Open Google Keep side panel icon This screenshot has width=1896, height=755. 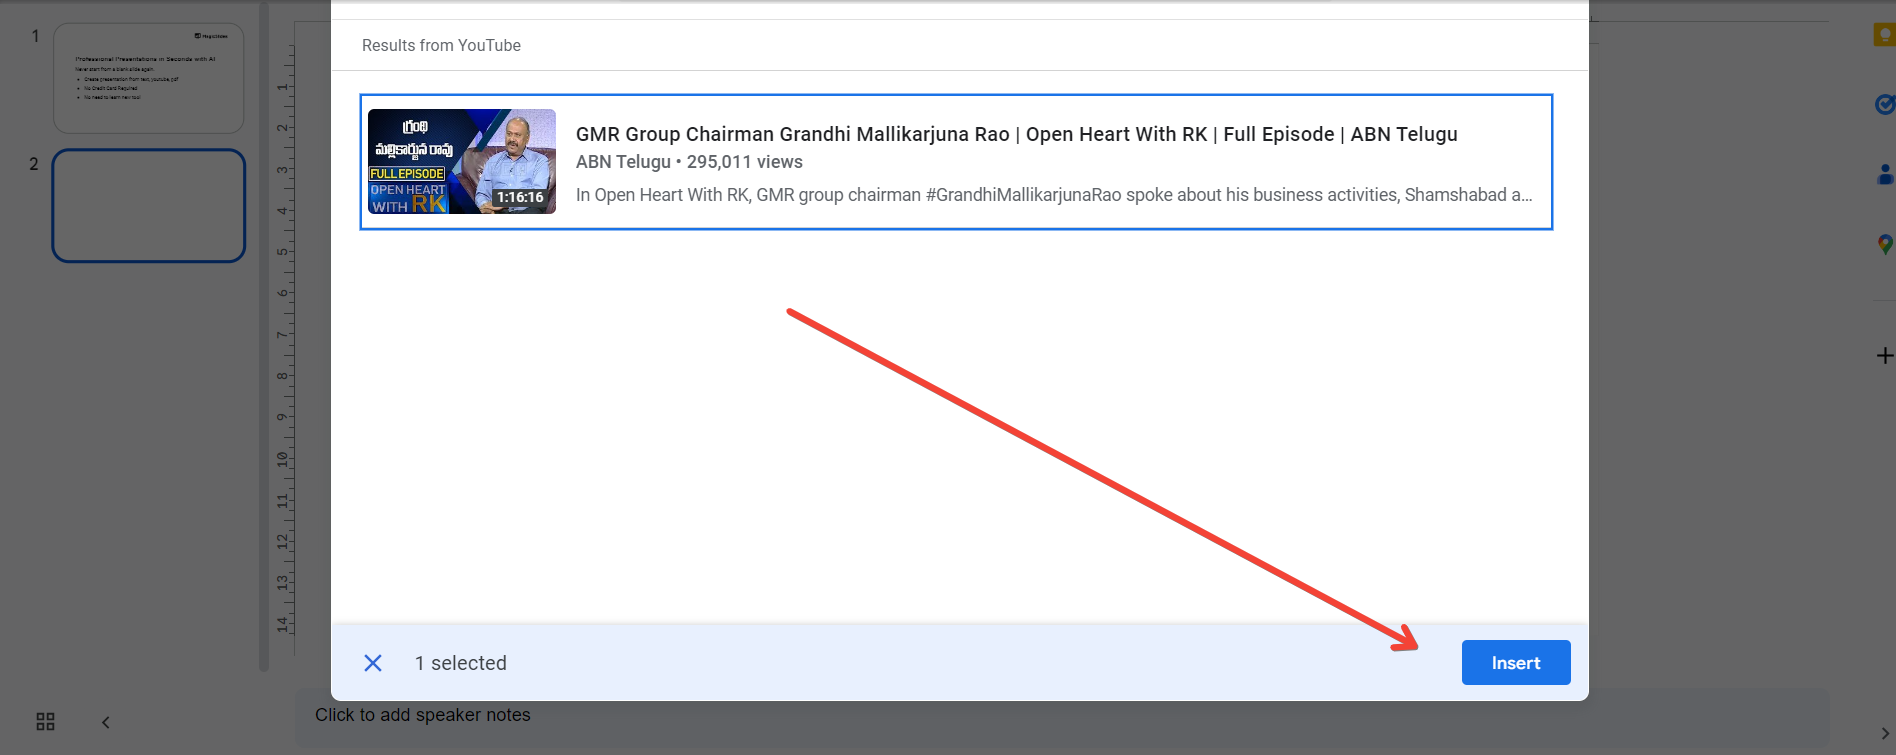coord(1885,35)
